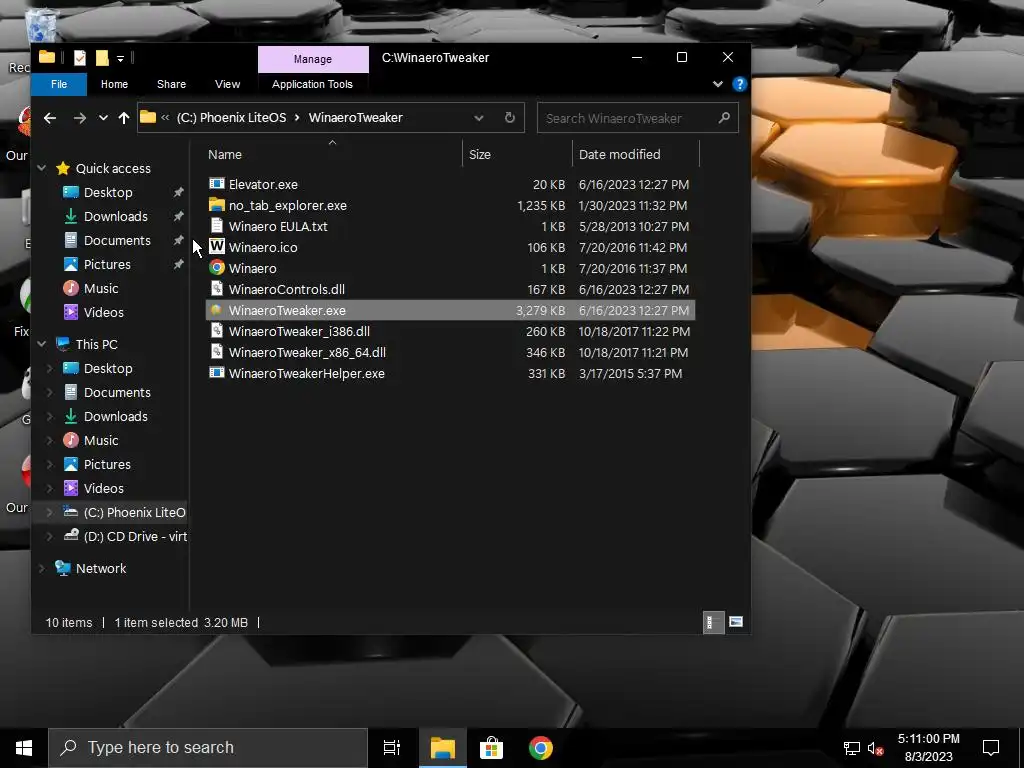Viewport: 1024px width, 768px height.
Task: Click the Search WinaeroTweaker field
Action: pyautogui.click(x=637, y=118)
